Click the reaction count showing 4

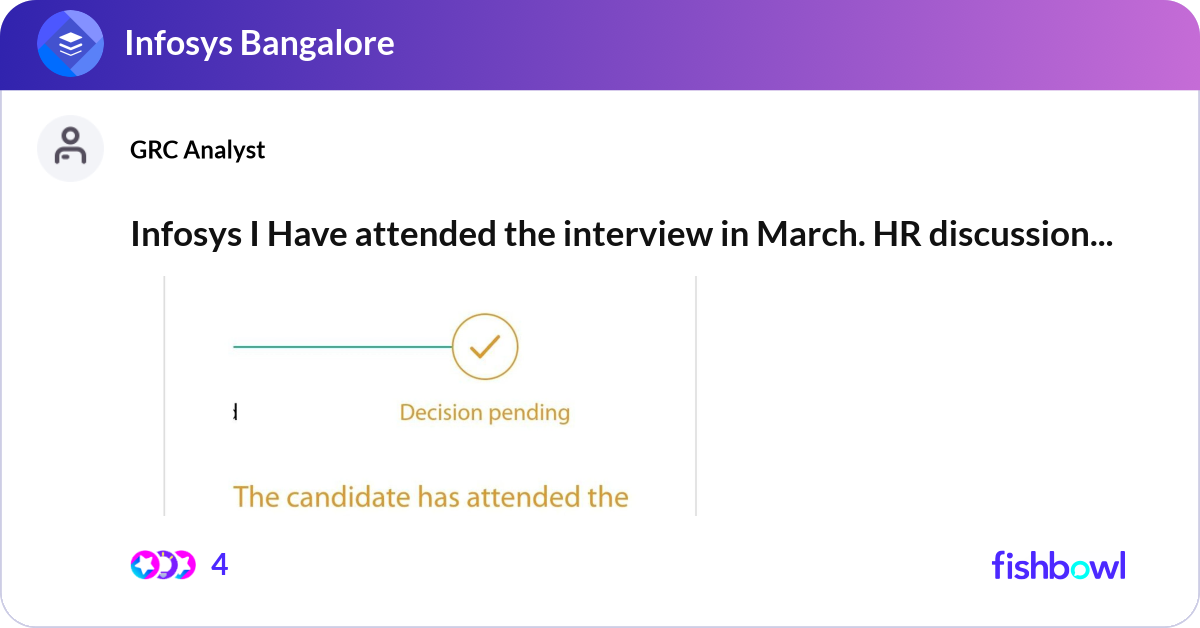tap(218, 564)
